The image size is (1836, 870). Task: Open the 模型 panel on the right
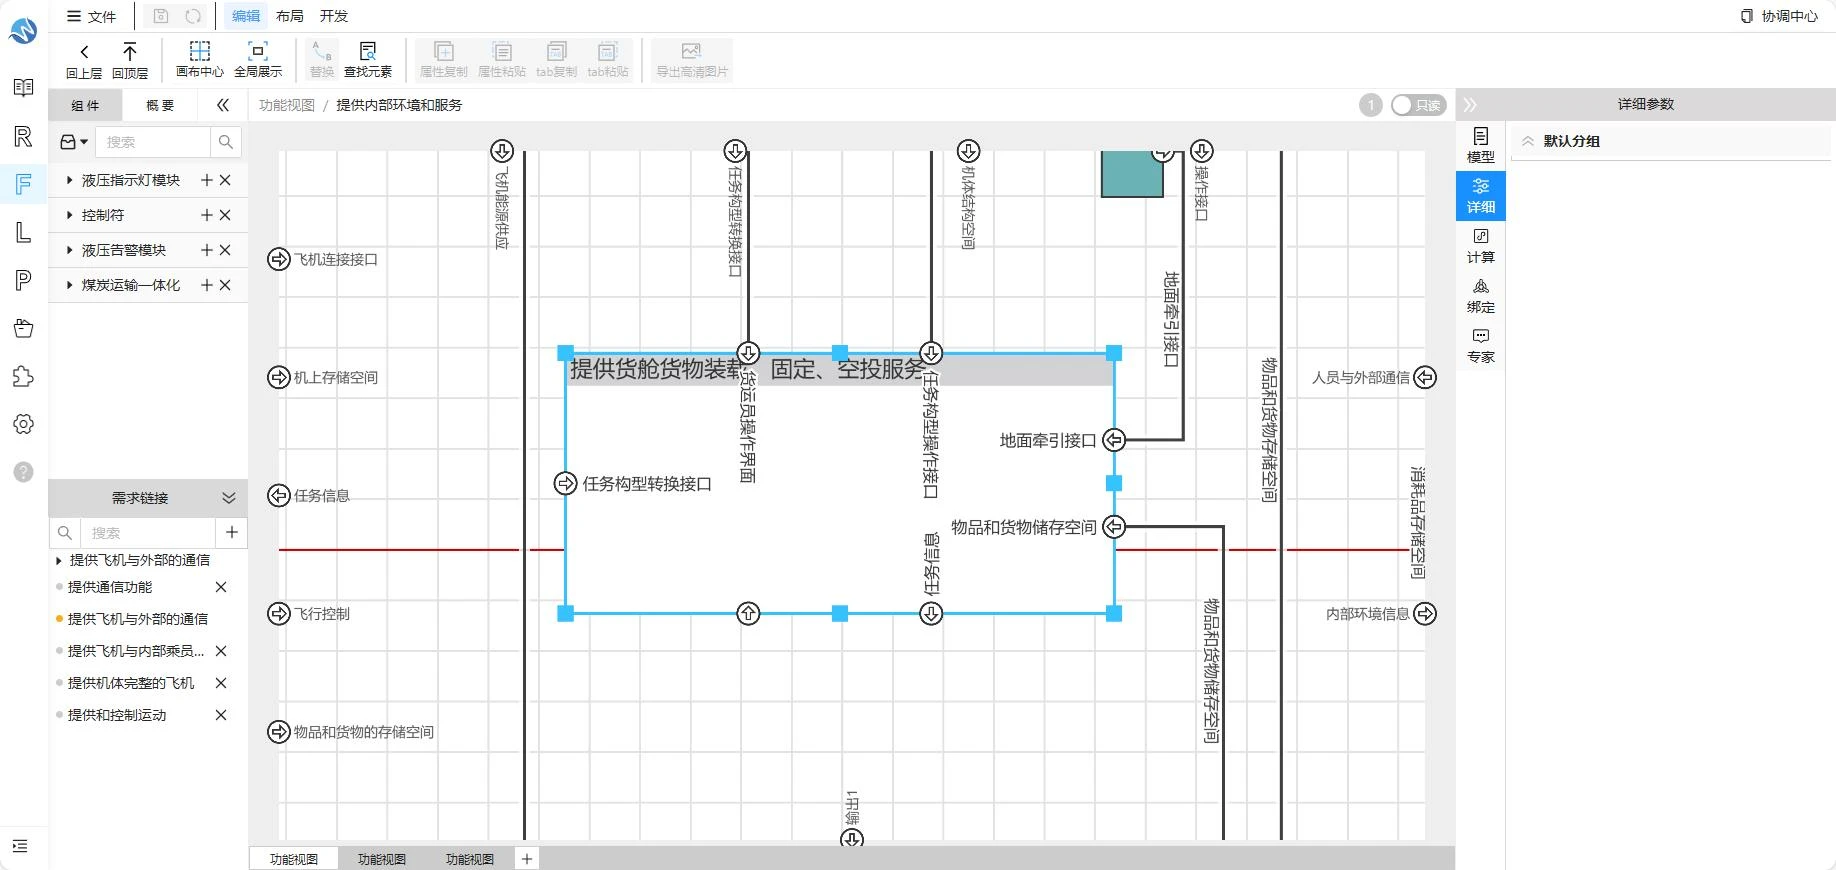(x=1481, y=145)
